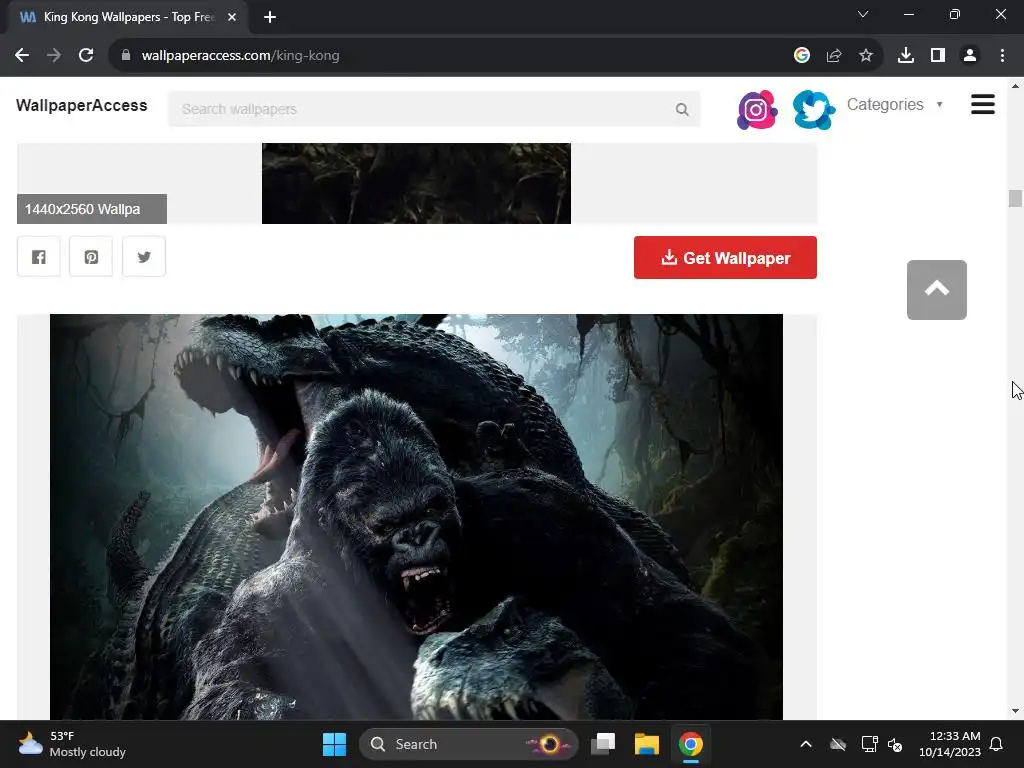Click the browser forward arrow

[x=54, y=56]
